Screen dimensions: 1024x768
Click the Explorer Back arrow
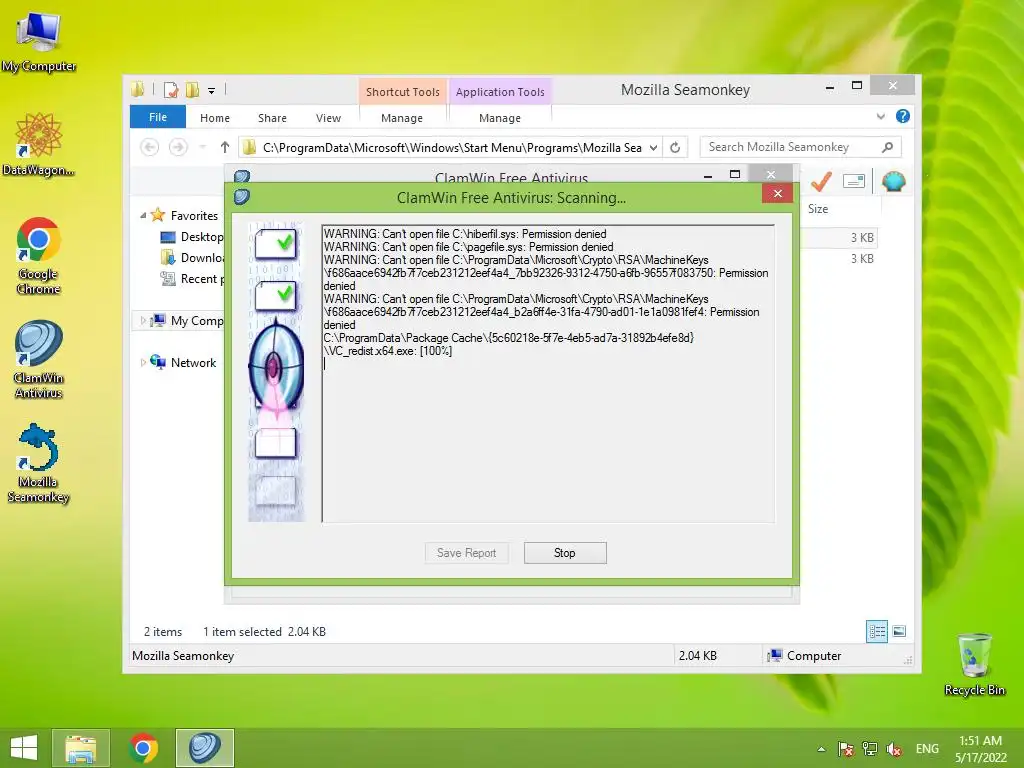(x=150, y=148)
